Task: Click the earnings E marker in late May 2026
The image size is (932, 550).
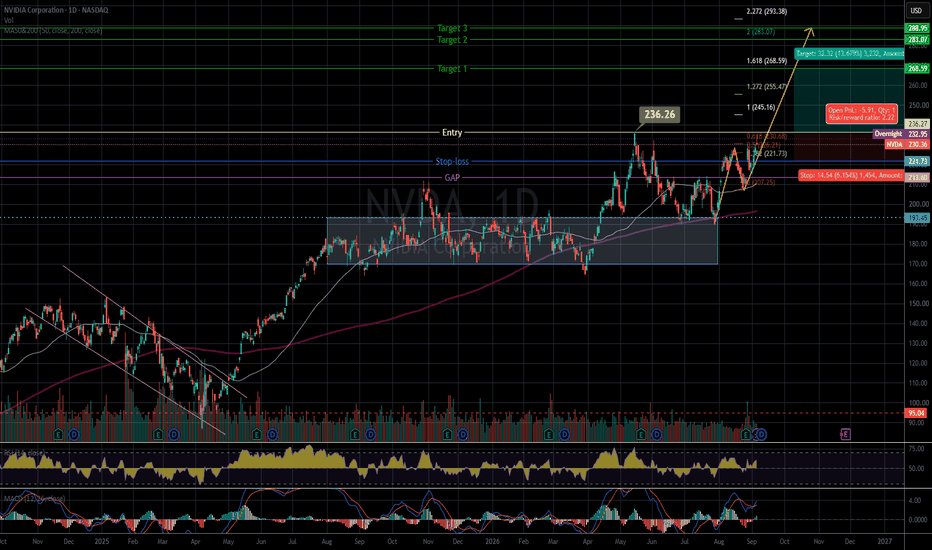Action: pyautogui.click(x=641, y=435)
